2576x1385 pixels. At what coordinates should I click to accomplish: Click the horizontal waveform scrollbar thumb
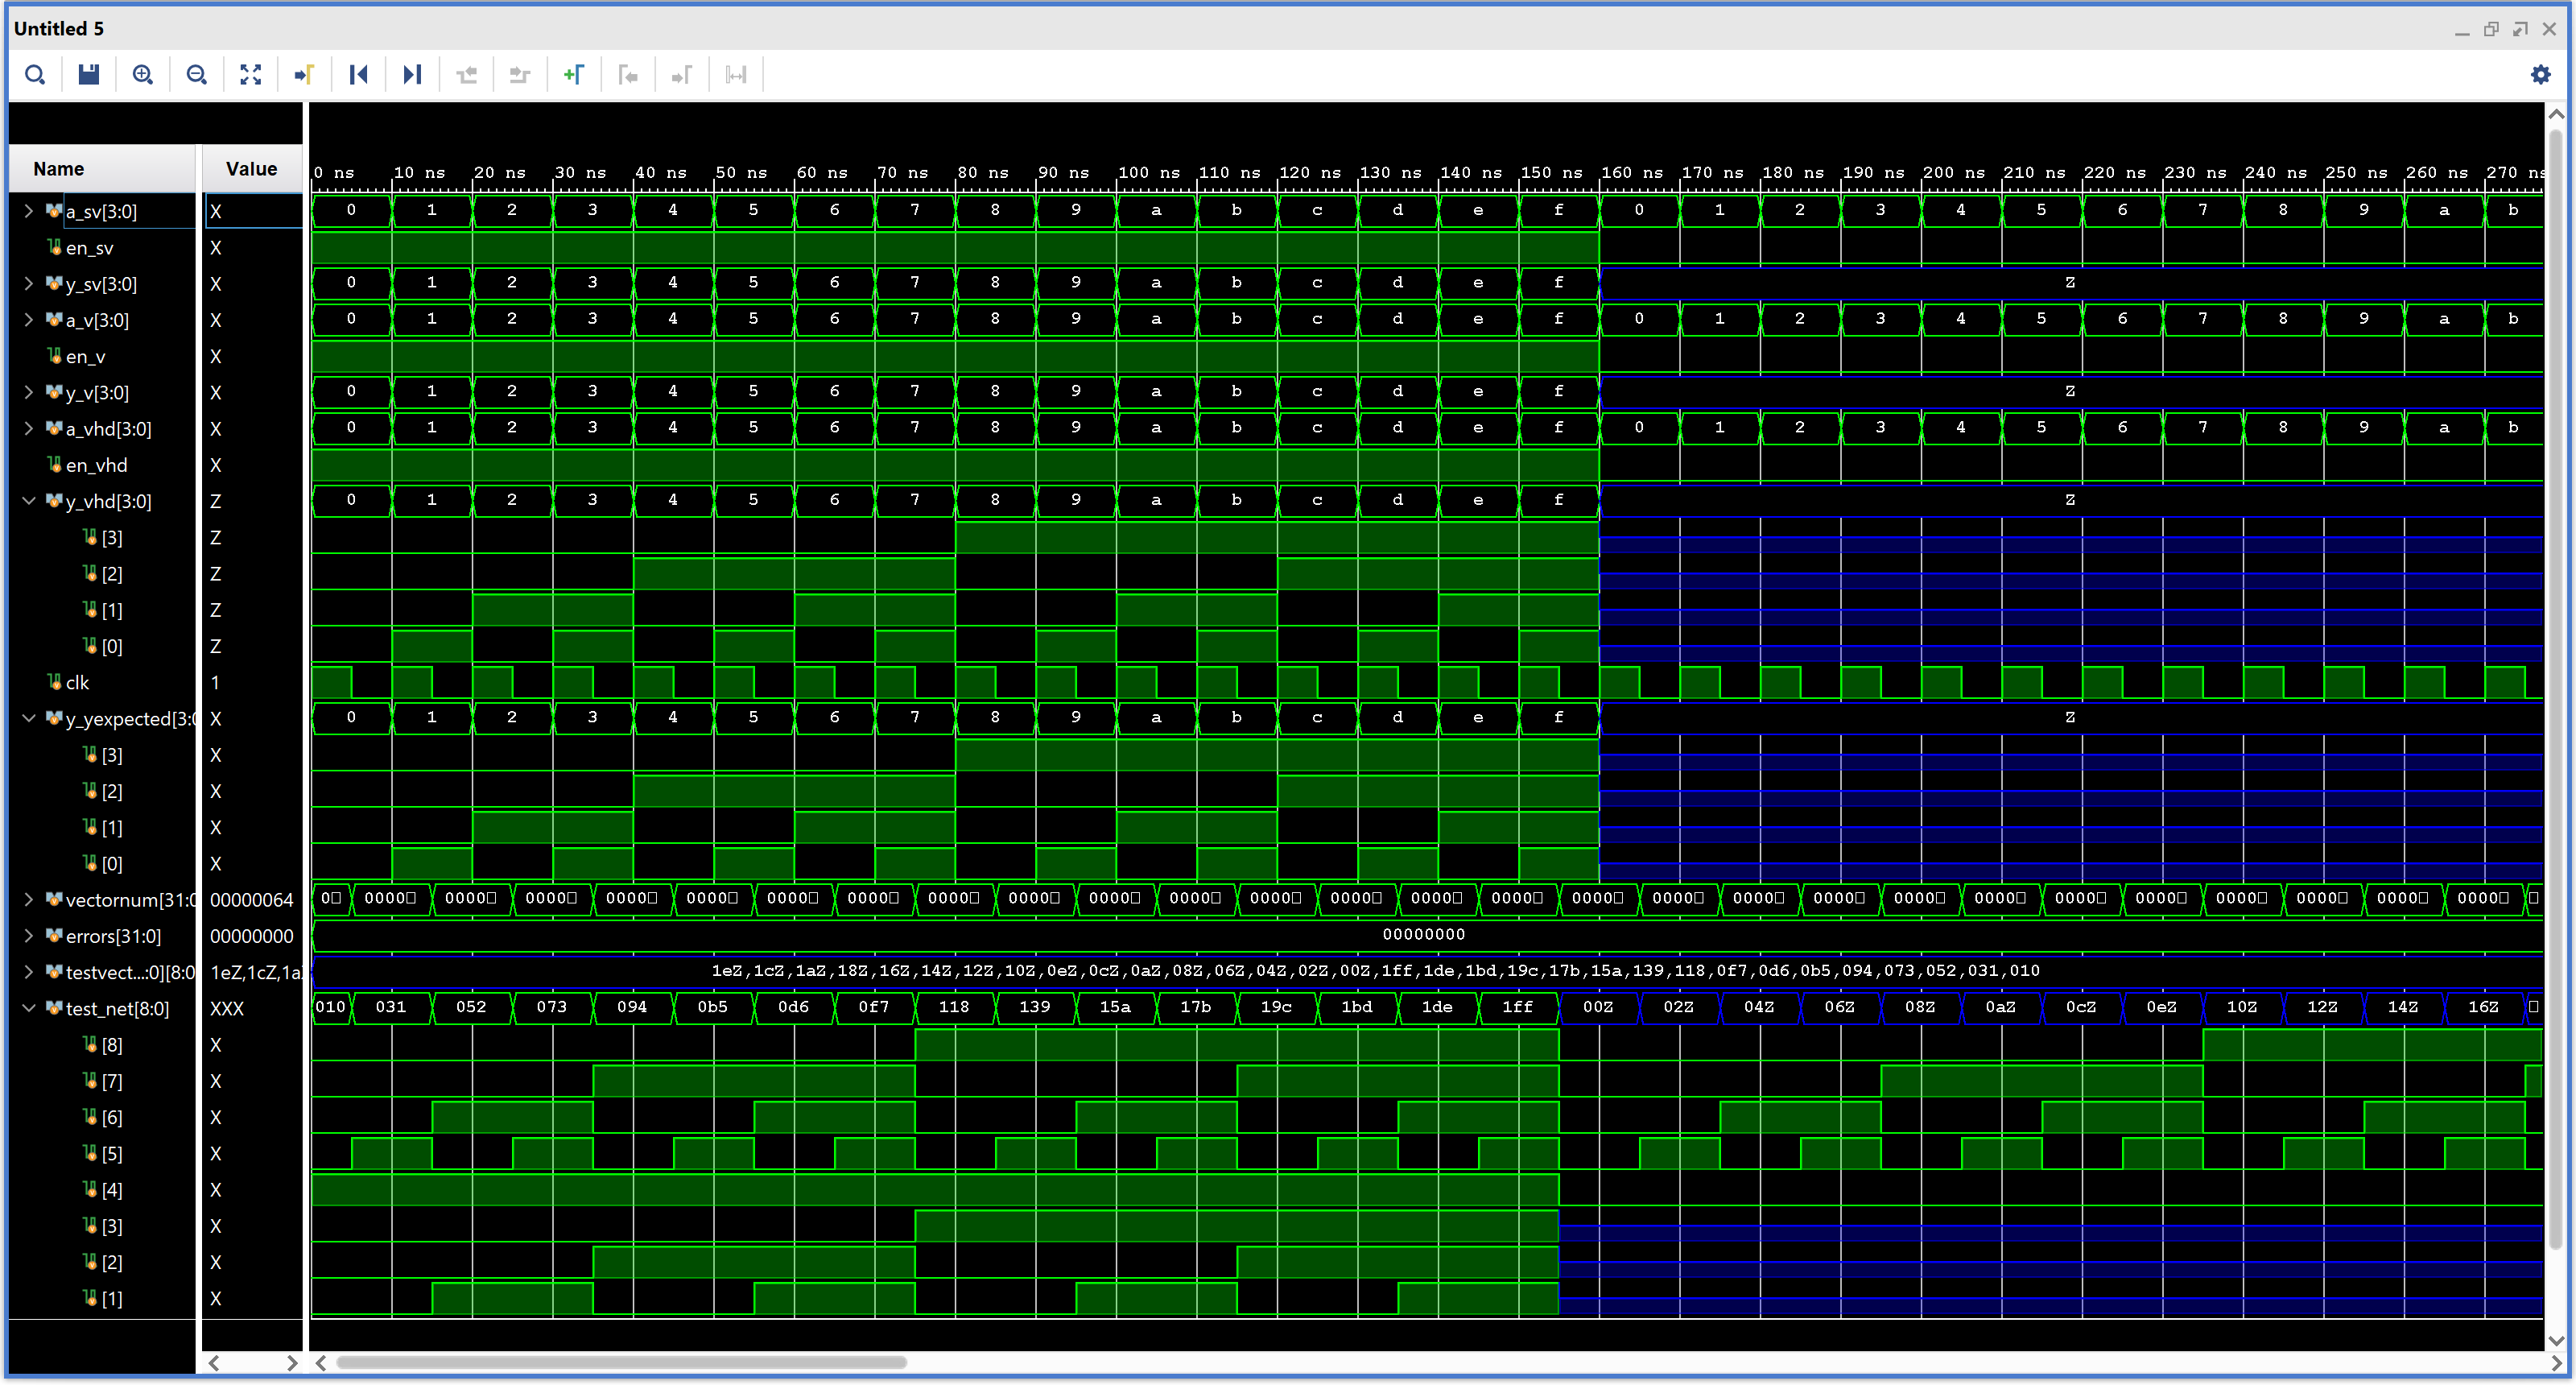620,1363
